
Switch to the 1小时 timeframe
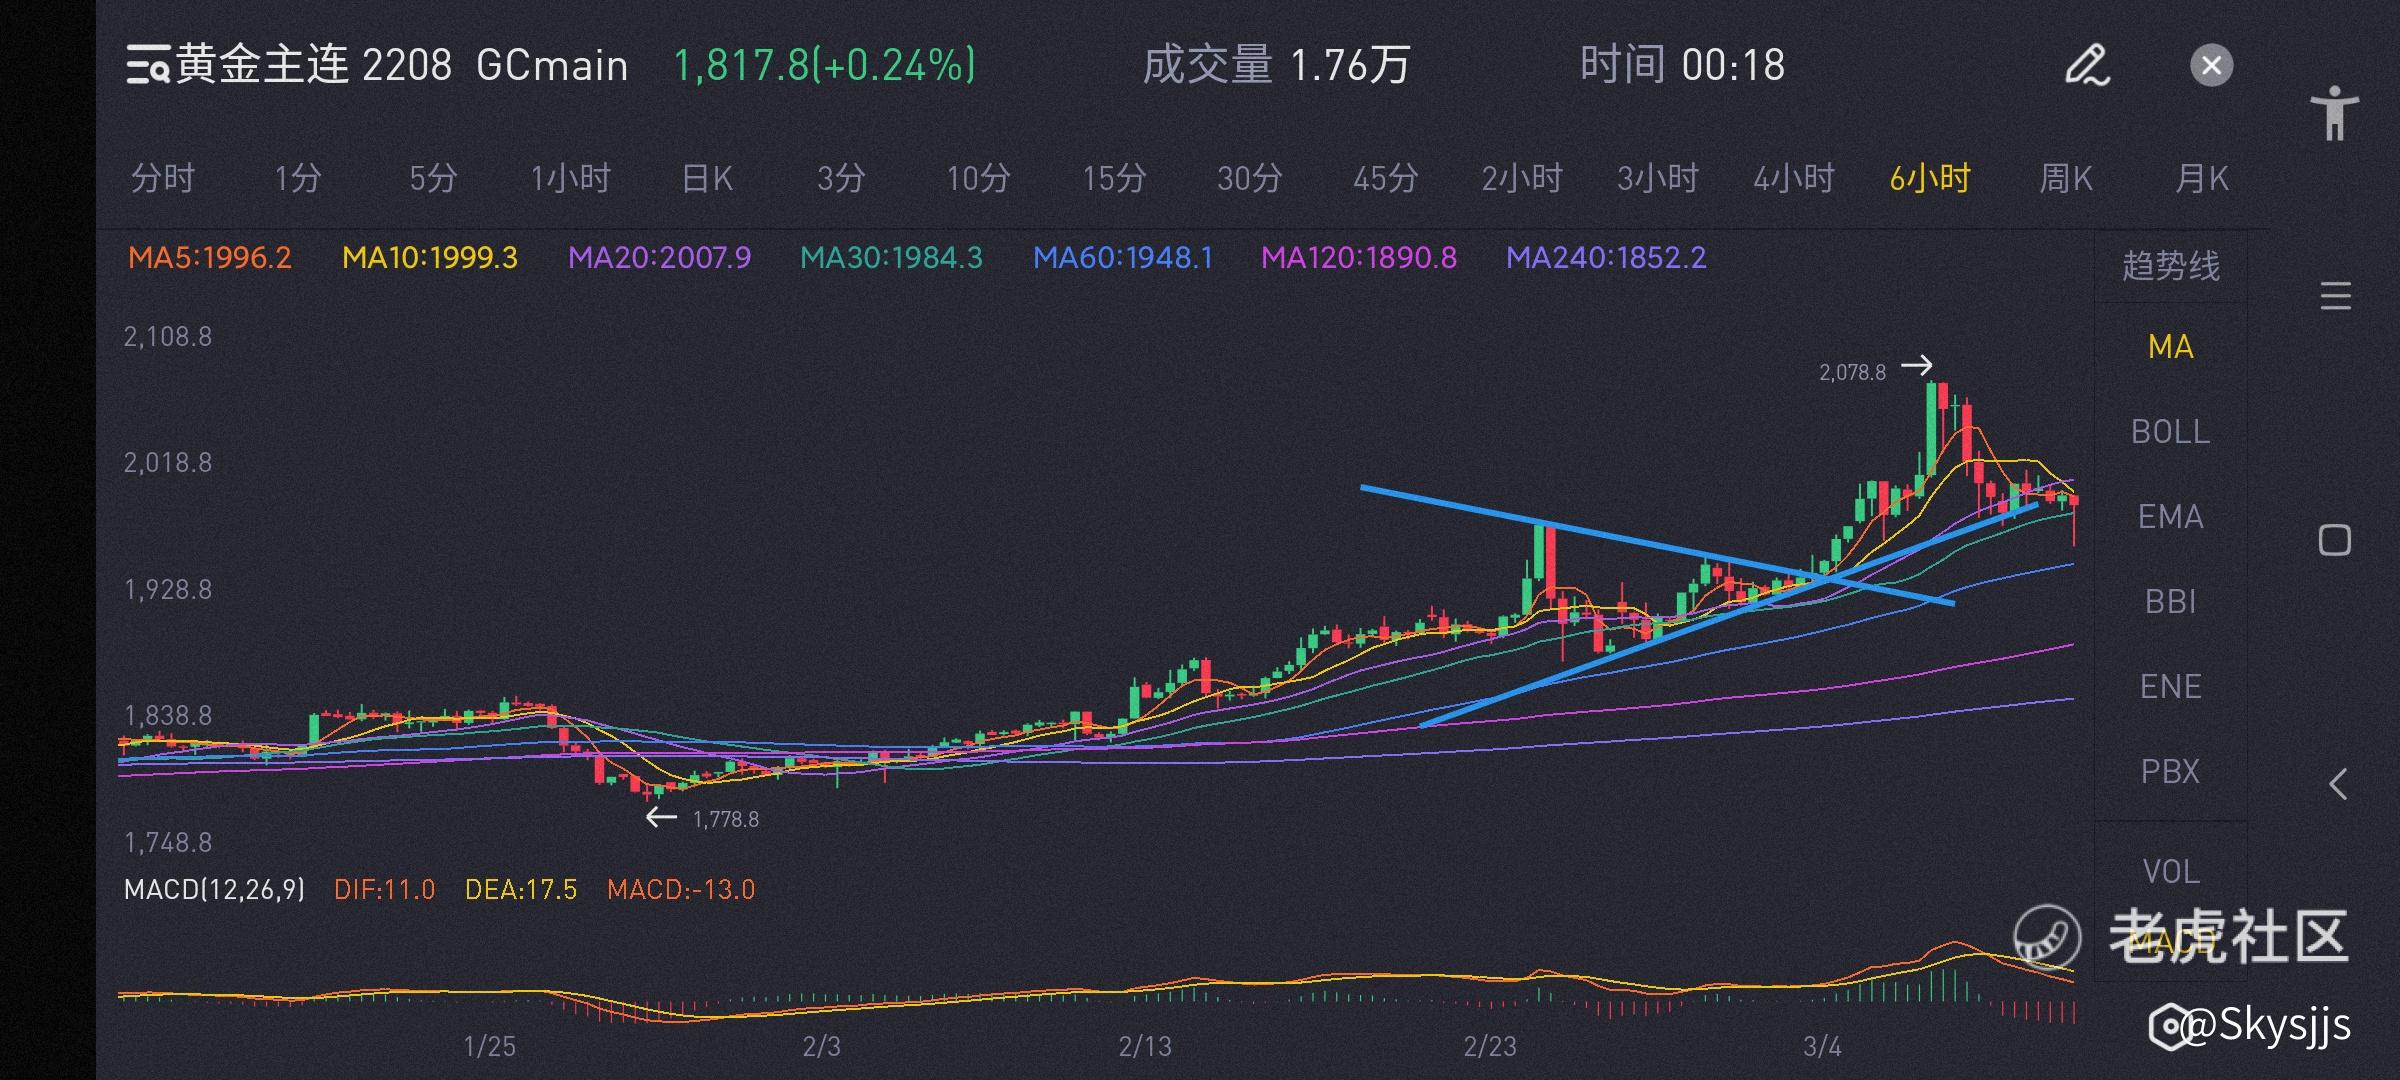pos(570,179)
